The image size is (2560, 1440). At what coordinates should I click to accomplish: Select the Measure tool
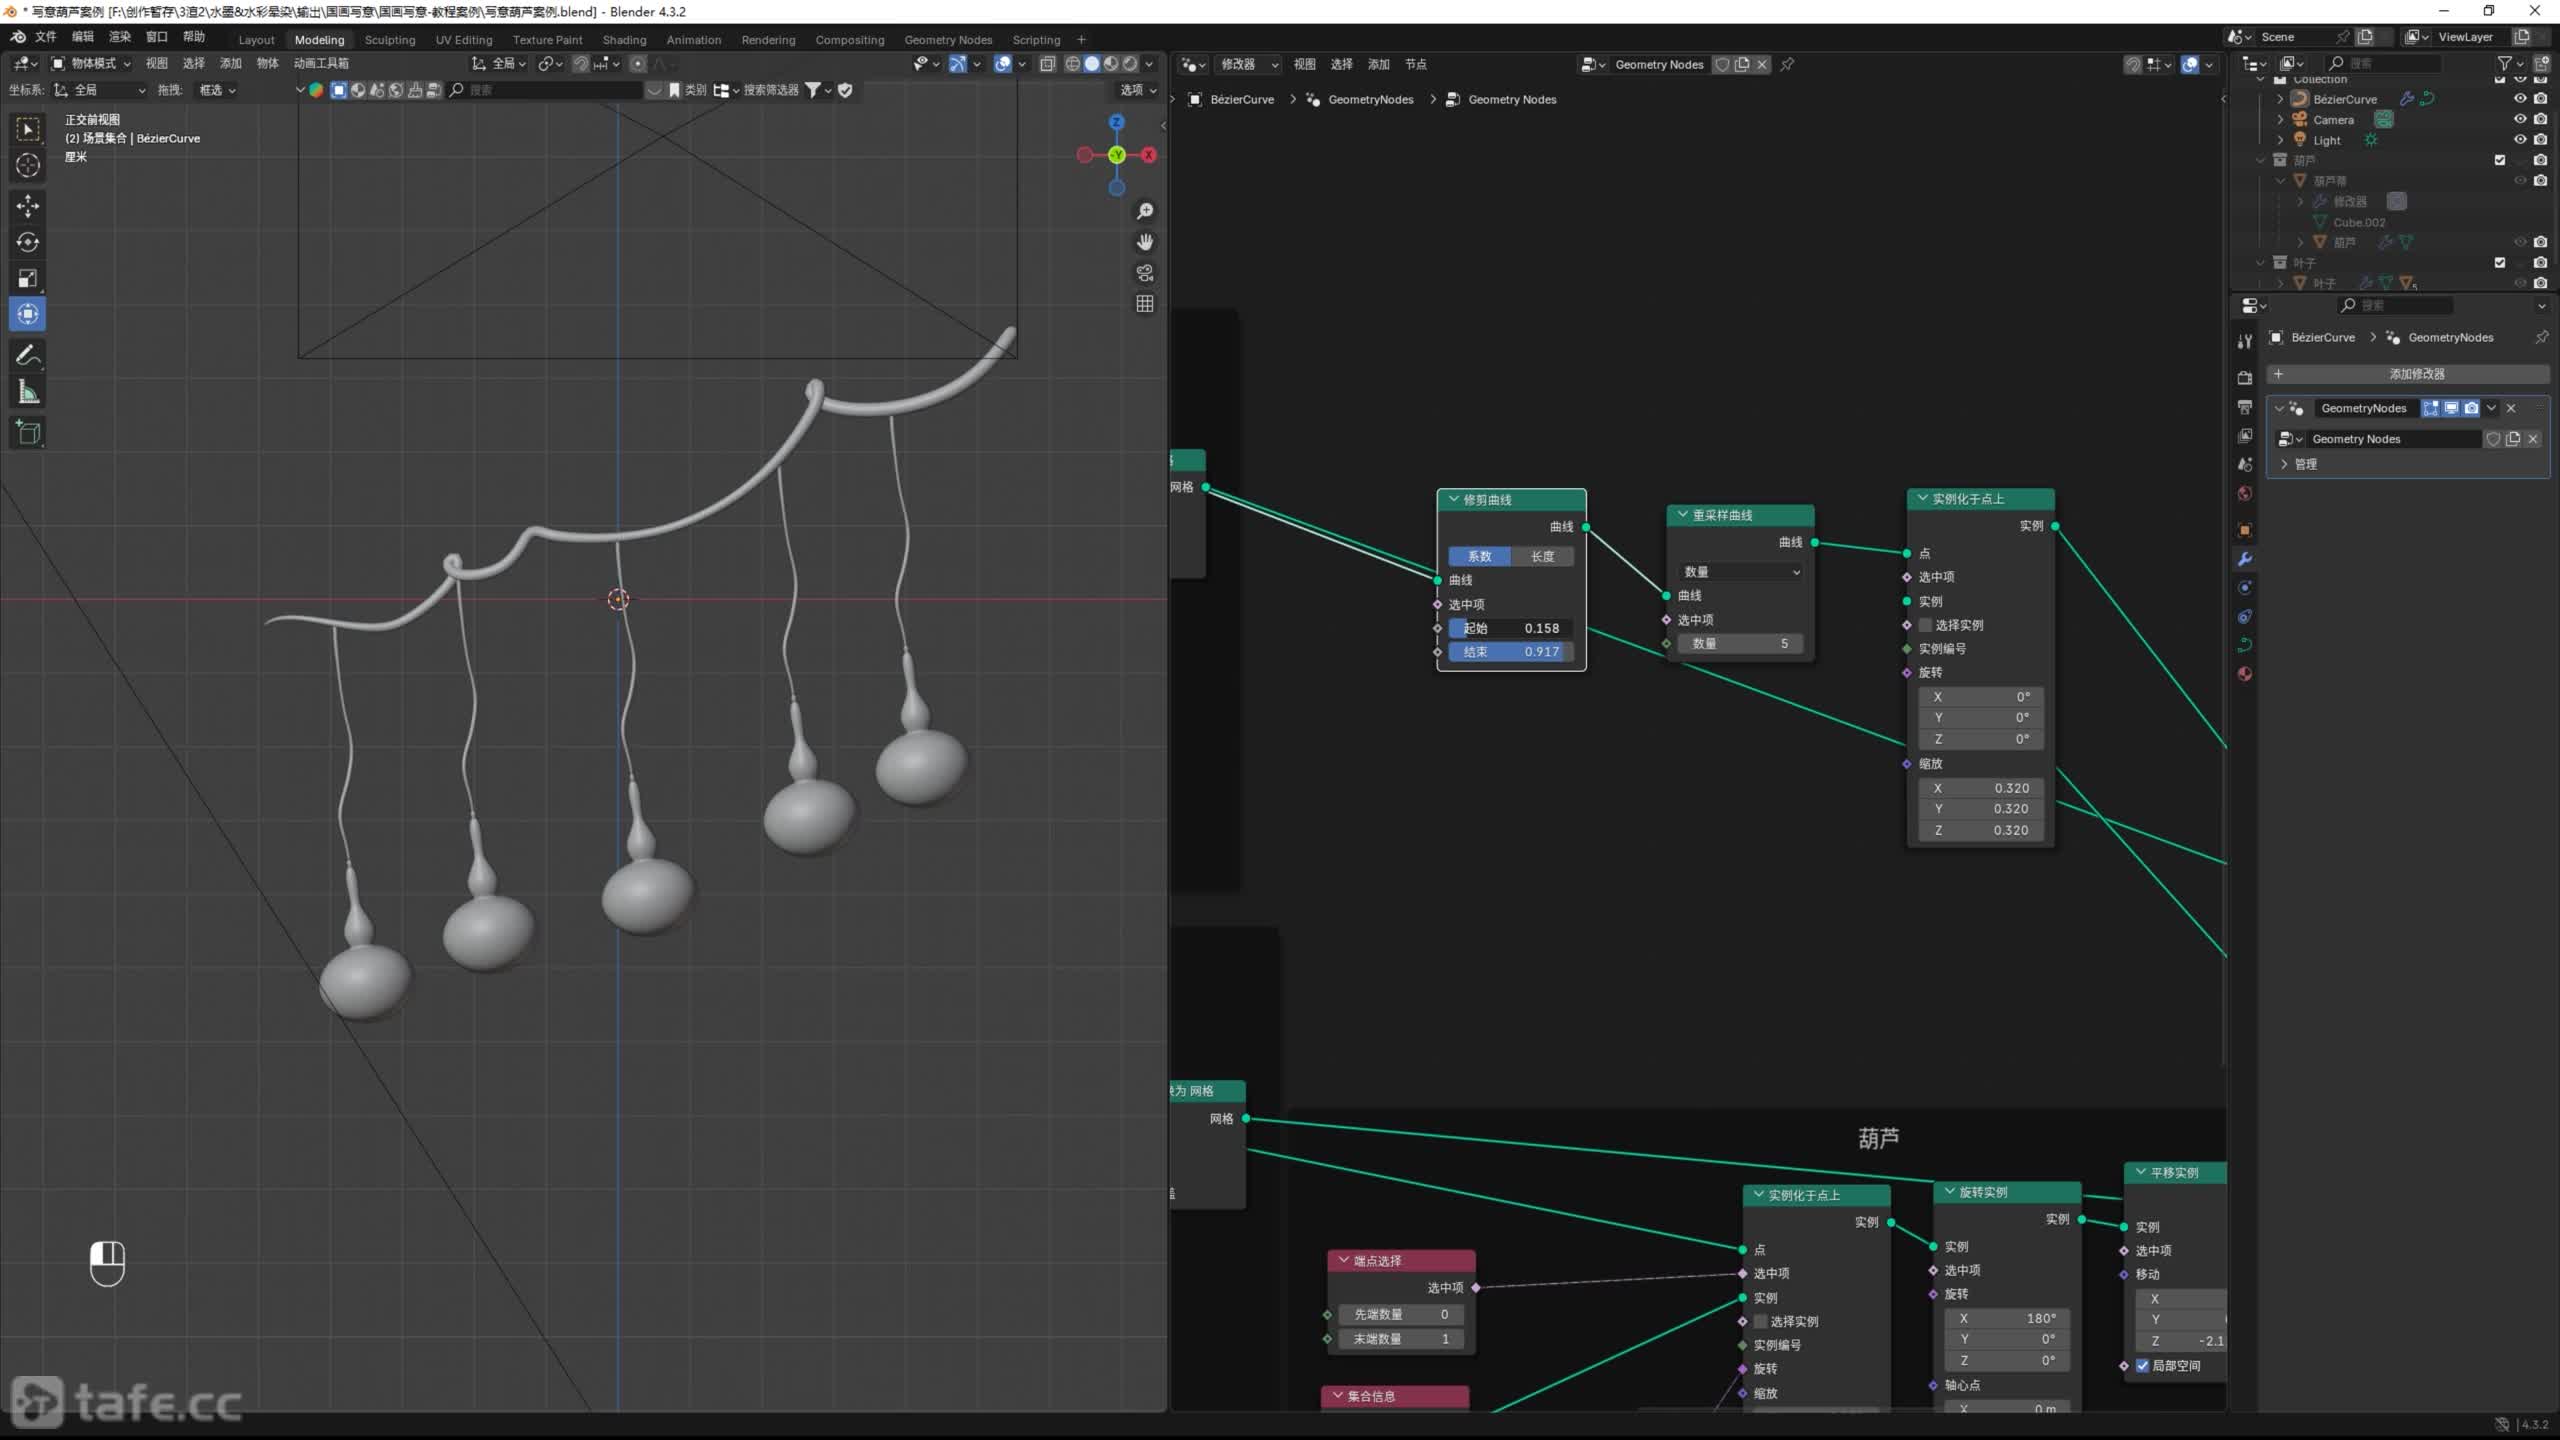pyautogui.click(x=28, y=393)
